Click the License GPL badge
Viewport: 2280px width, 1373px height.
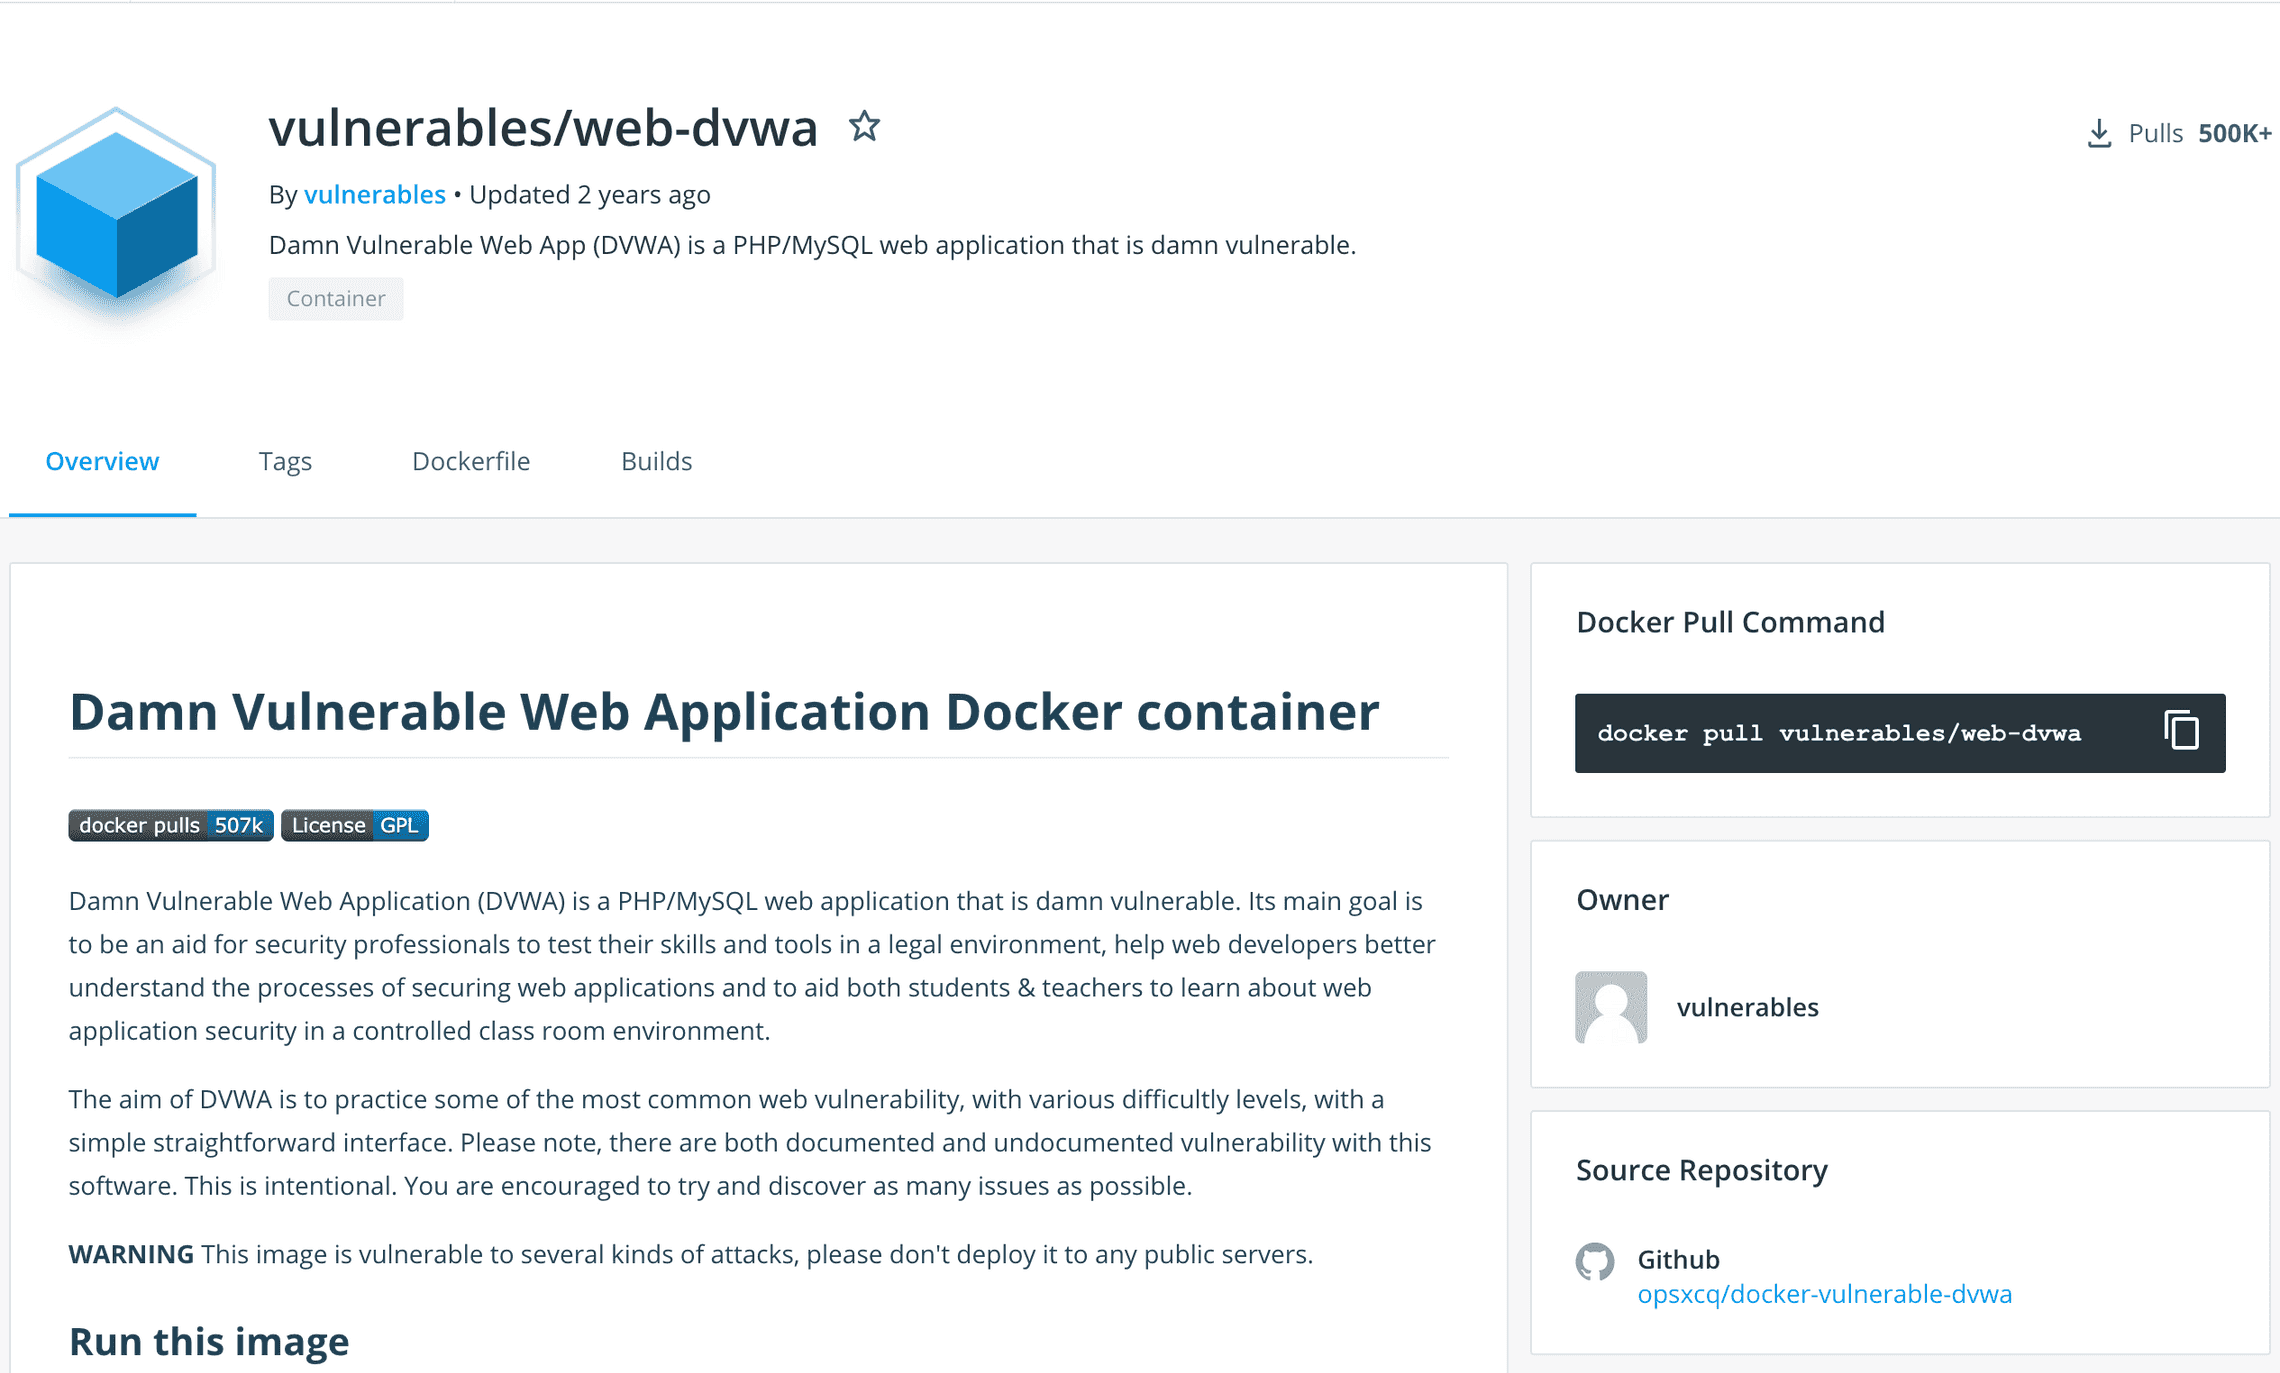(x=354, y=825)
